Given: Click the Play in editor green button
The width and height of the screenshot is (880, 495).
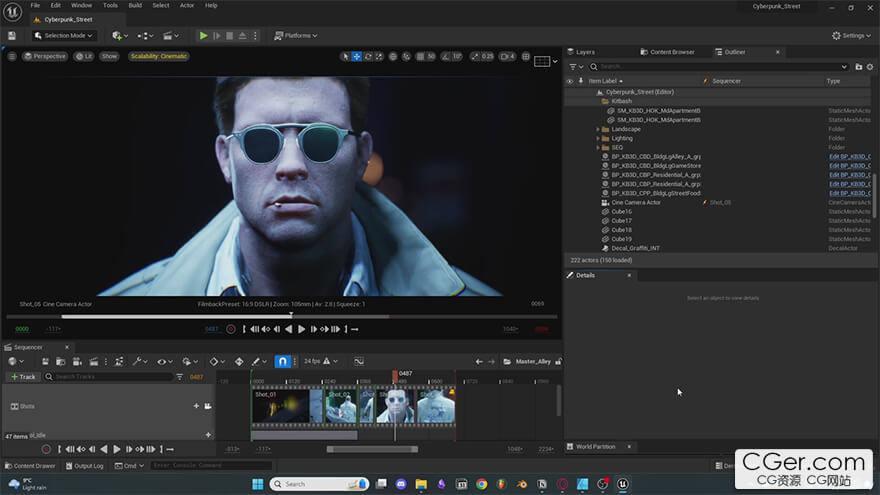Looking at the screenshot, I should tap(203, 35).
